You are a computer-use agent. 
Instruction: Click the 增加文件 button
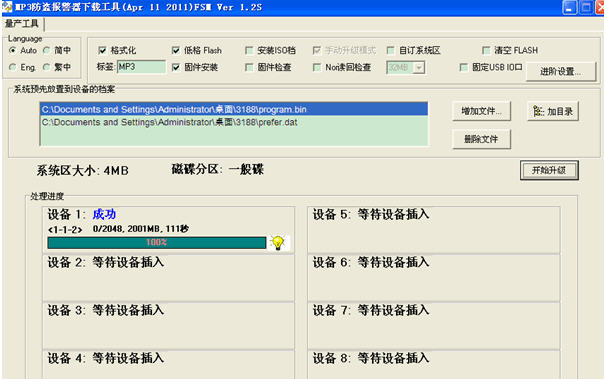tap(482, 111)
